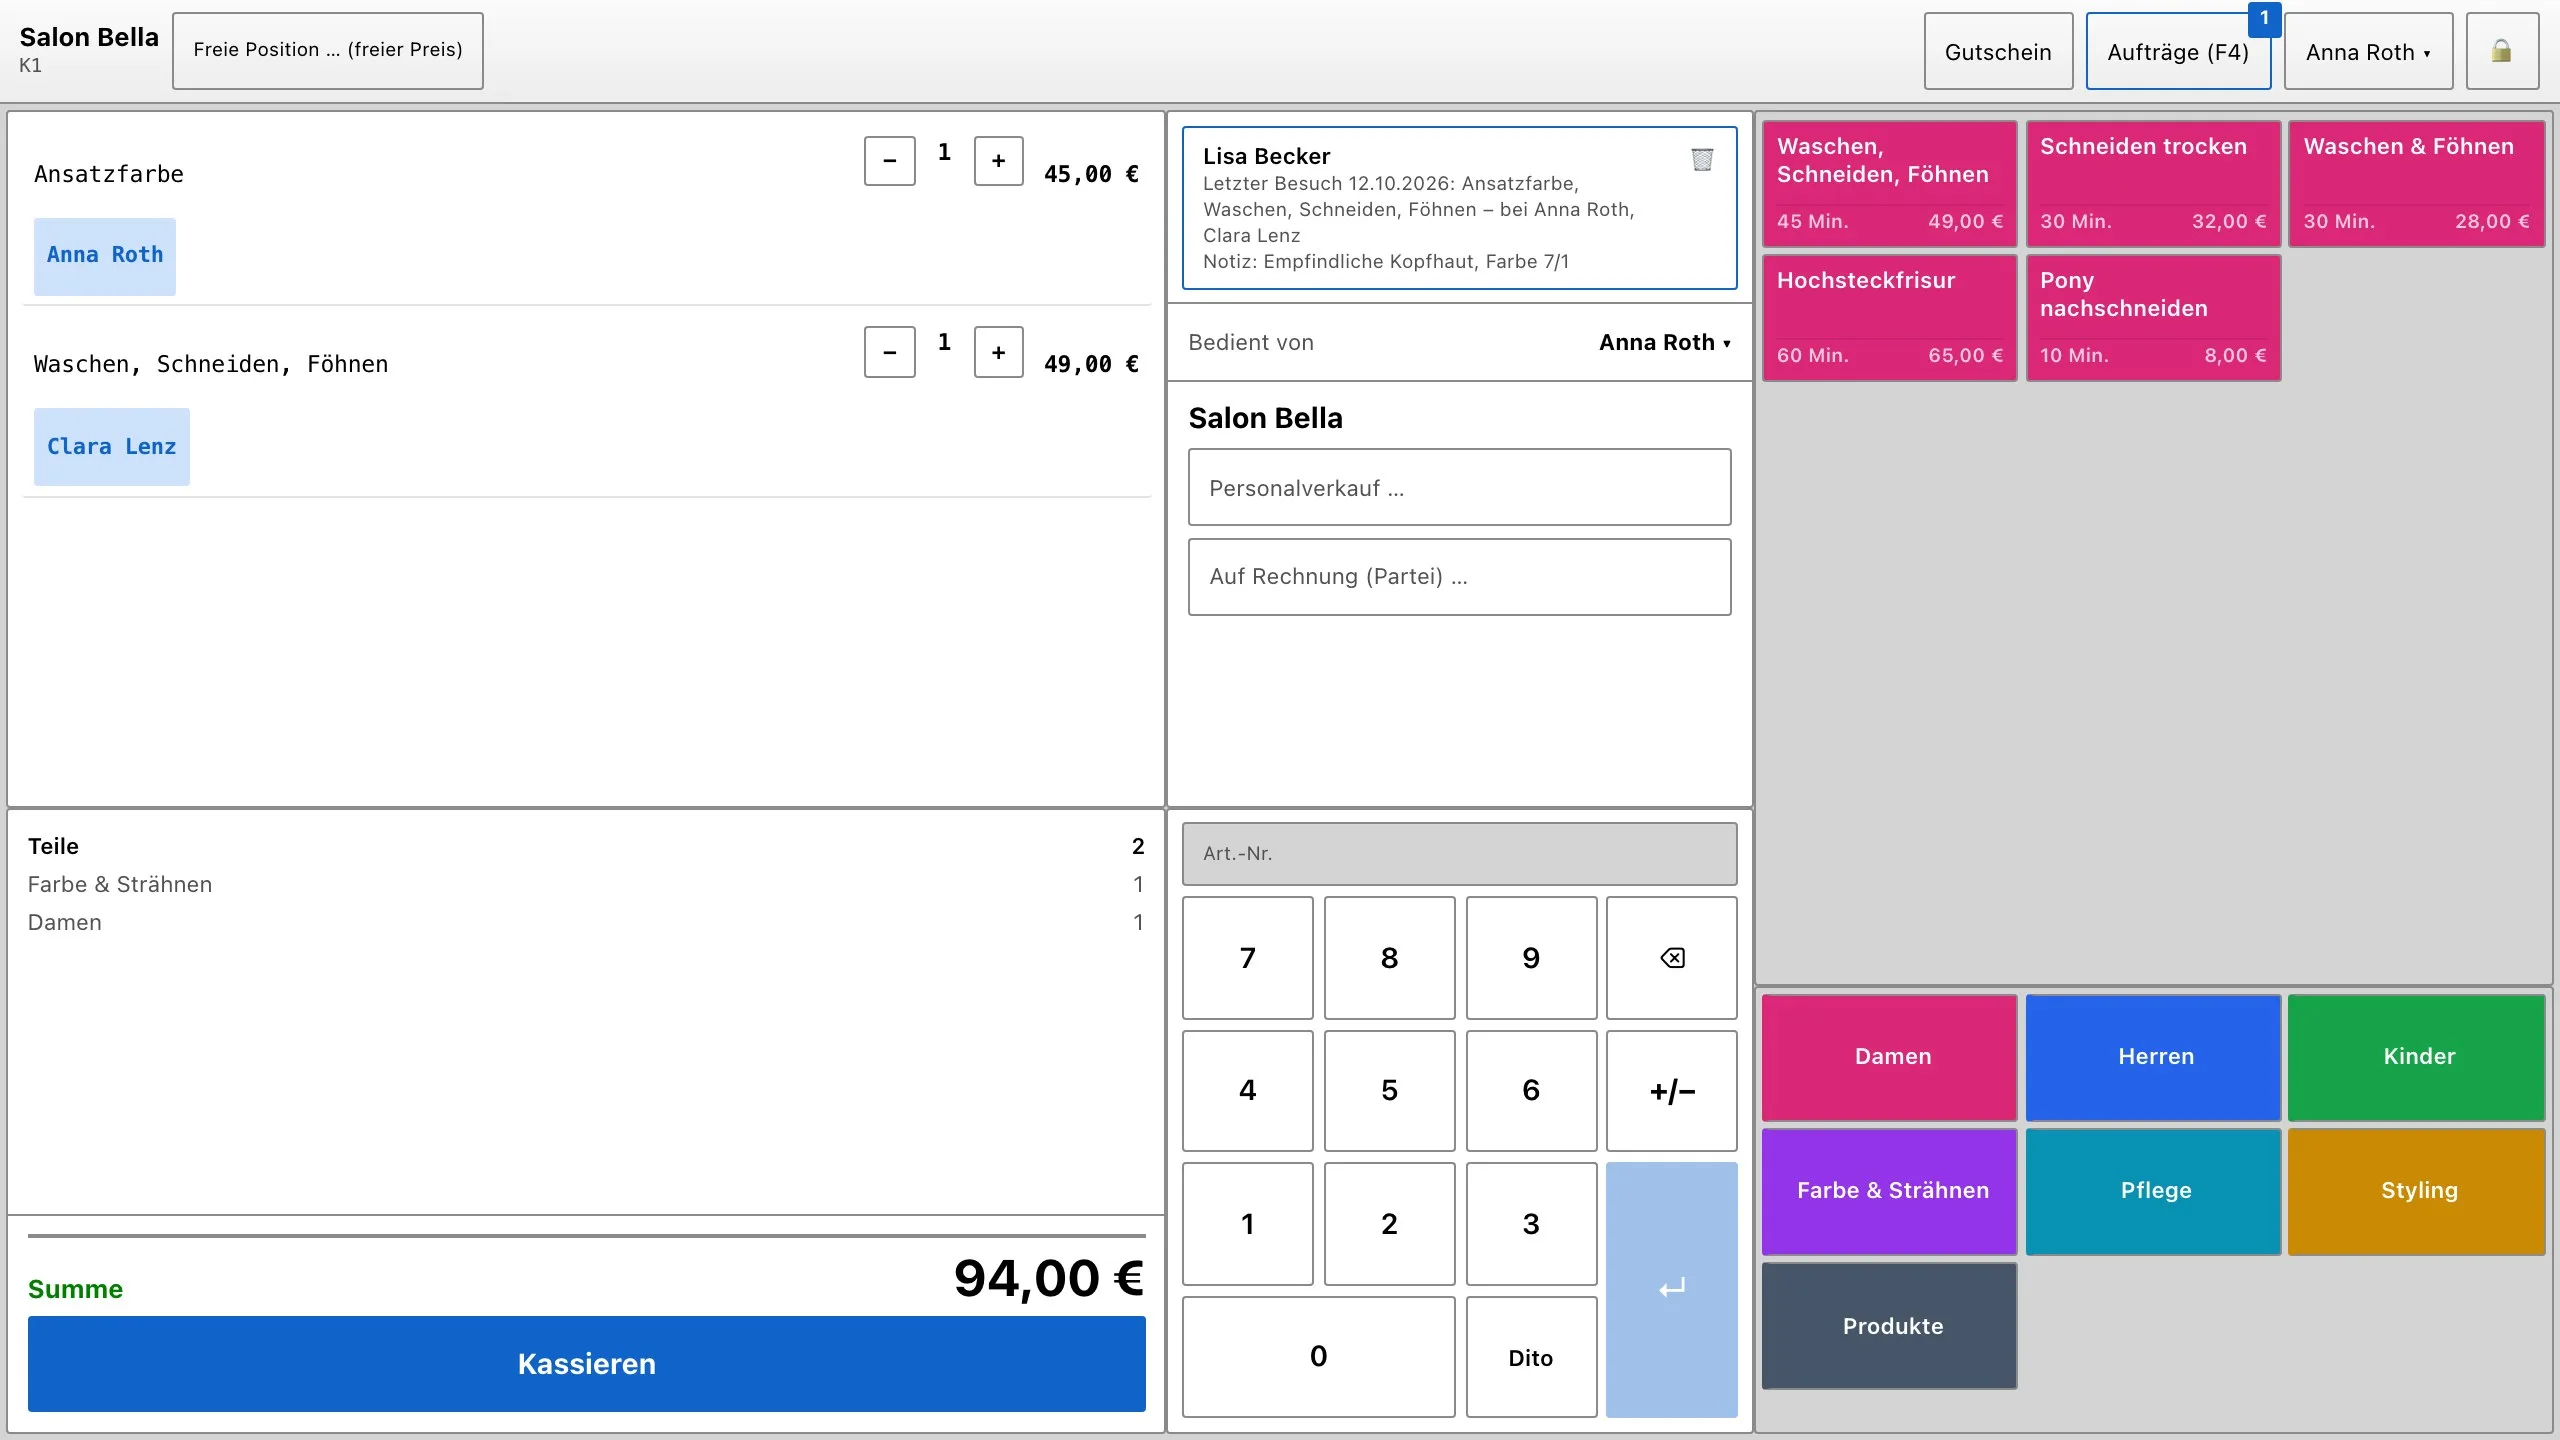Click Auf Rechnung (Partei) option
Screen dimensions: 2560x1440
pos(1459,577)
